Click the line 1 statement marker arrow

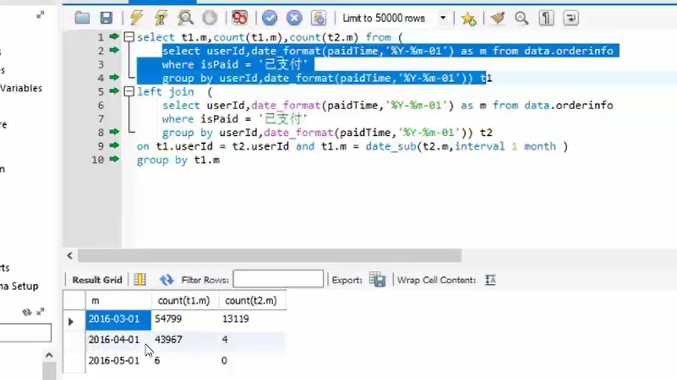(114, 36)
